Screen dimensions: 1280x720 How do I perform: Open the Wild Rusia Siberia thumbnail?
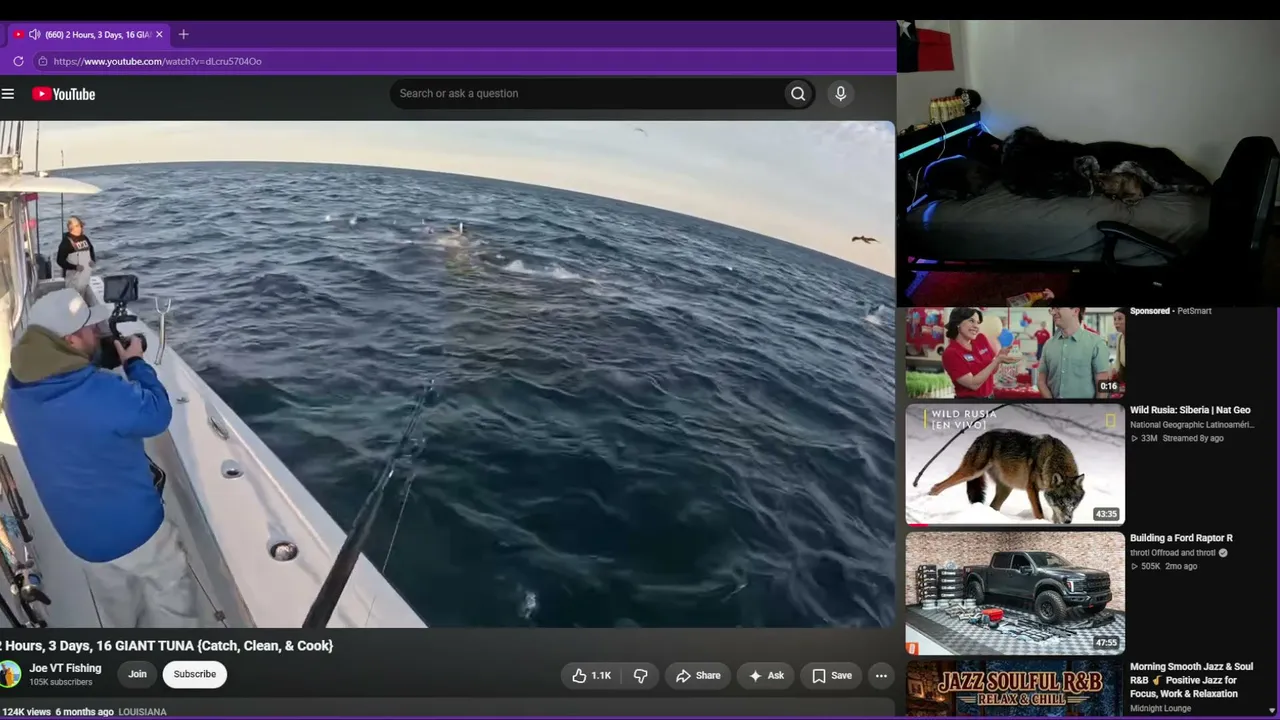1015,464
